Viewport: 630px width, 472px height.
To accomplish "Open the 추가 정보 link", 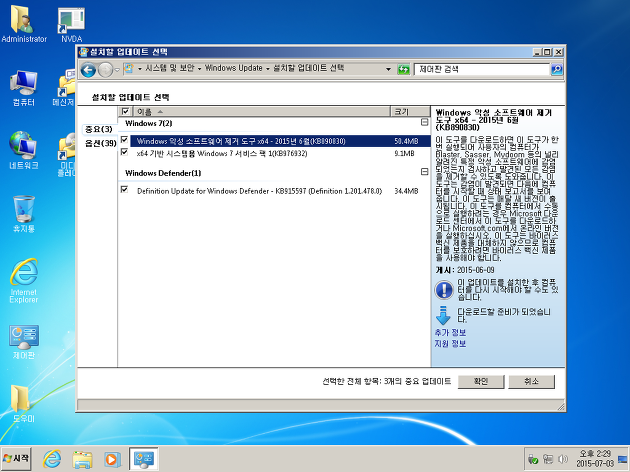I will pyautogui.click(x=450, y=333).
